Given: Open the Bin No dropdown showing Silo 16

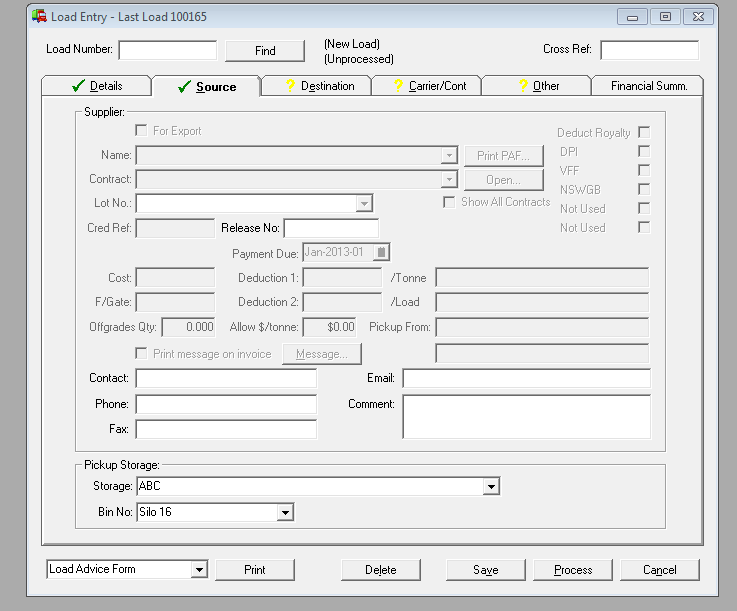Looking at the screenshot, I should [x=285, y=512].
